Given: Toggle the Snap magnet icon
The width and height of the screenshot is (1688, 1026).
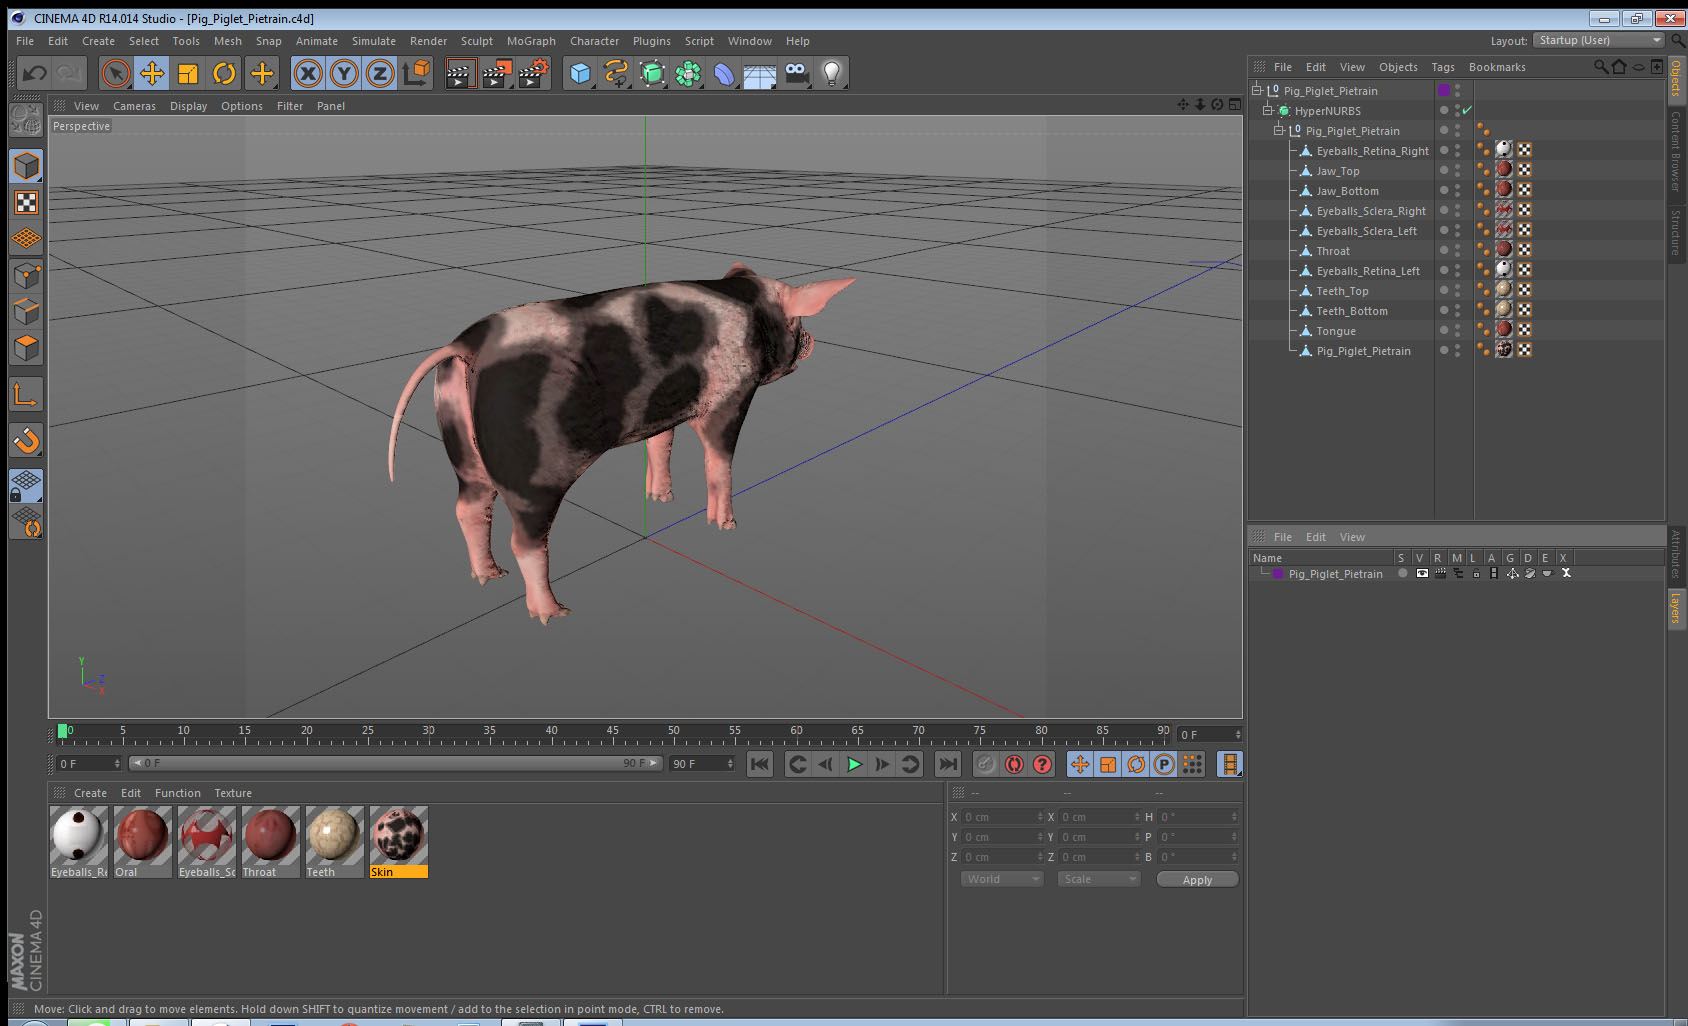Looking at the screenshot, I should click(x=26, y=440).
